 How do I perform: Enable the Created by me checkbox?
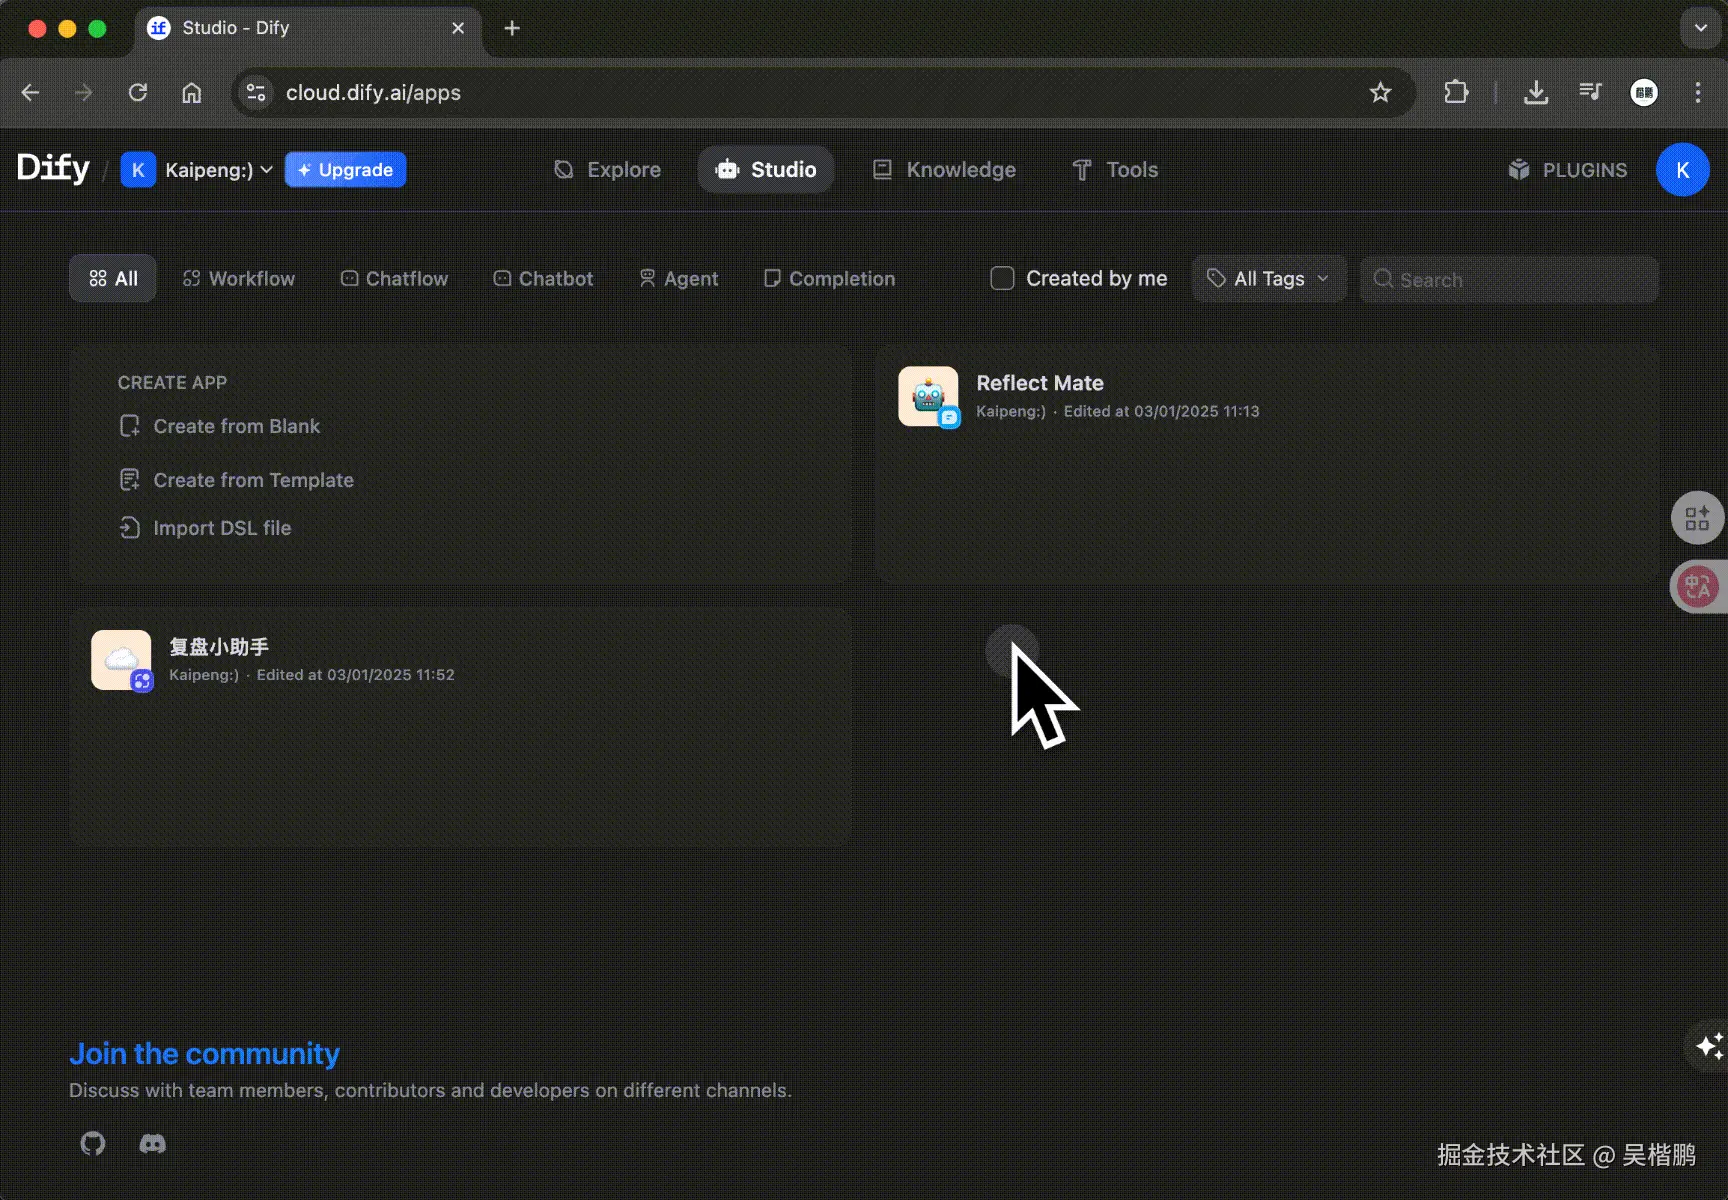(1002, 278)
